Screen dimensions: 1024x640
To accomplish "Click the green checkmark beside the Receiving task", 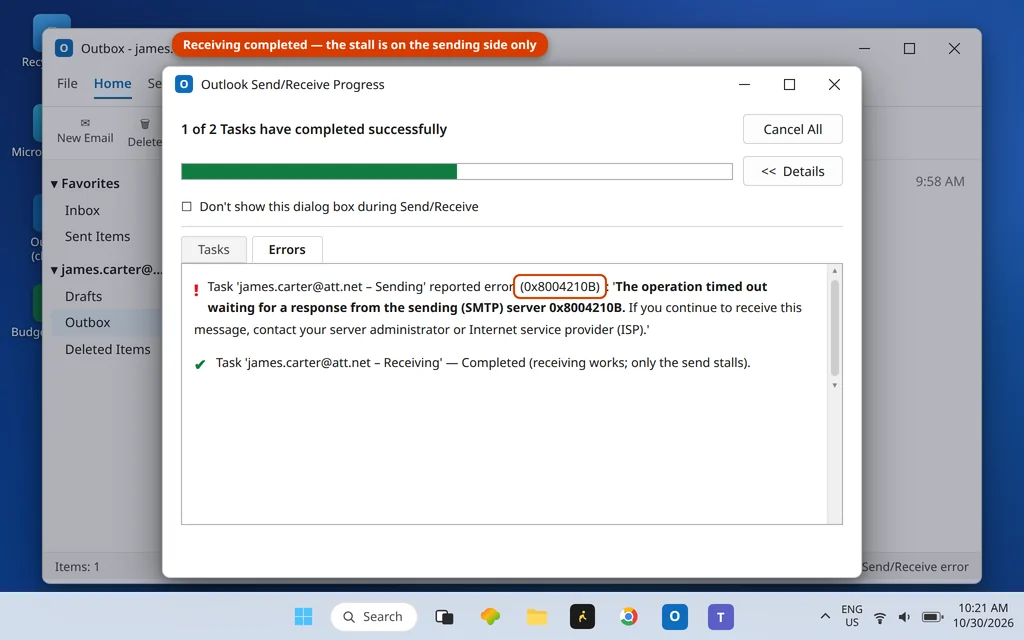I will tap(200, 364).
